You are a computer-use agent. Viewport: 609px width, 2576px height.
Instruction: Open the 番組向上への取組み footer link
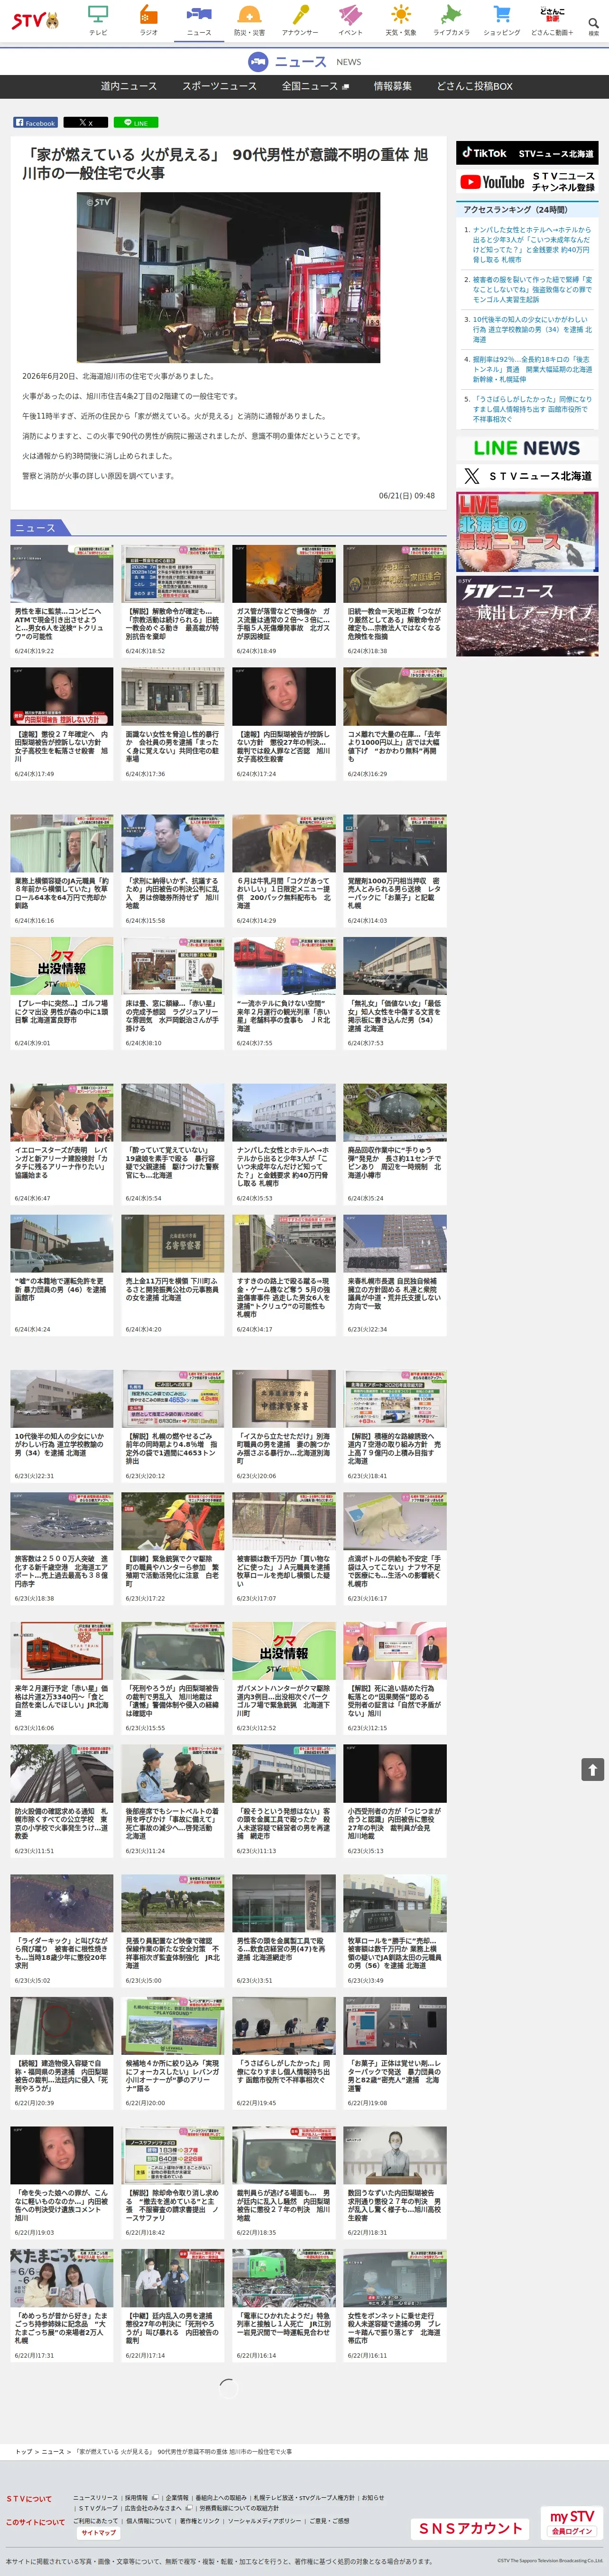[x=221, y=2497]
